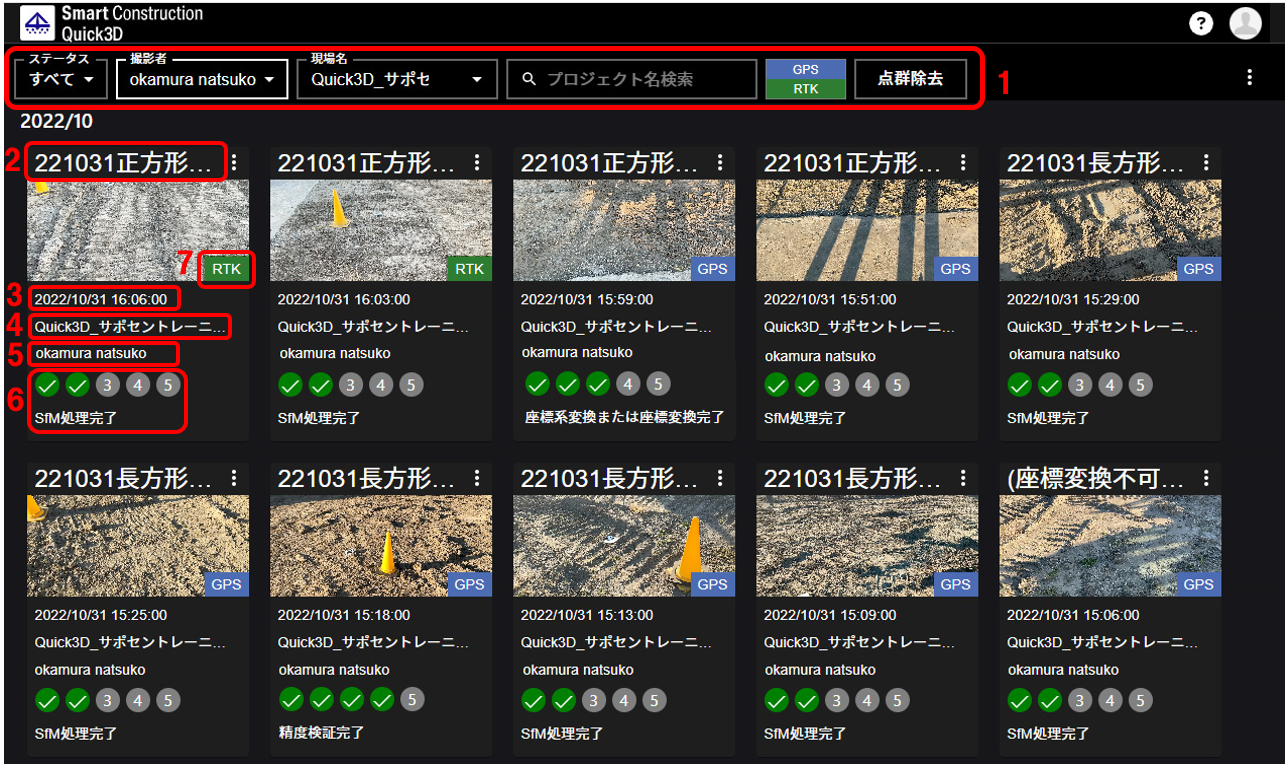Open the kebab menu on the 15:59:00 card
Viewport: 1287px width, 764px height.
[720, 162]
